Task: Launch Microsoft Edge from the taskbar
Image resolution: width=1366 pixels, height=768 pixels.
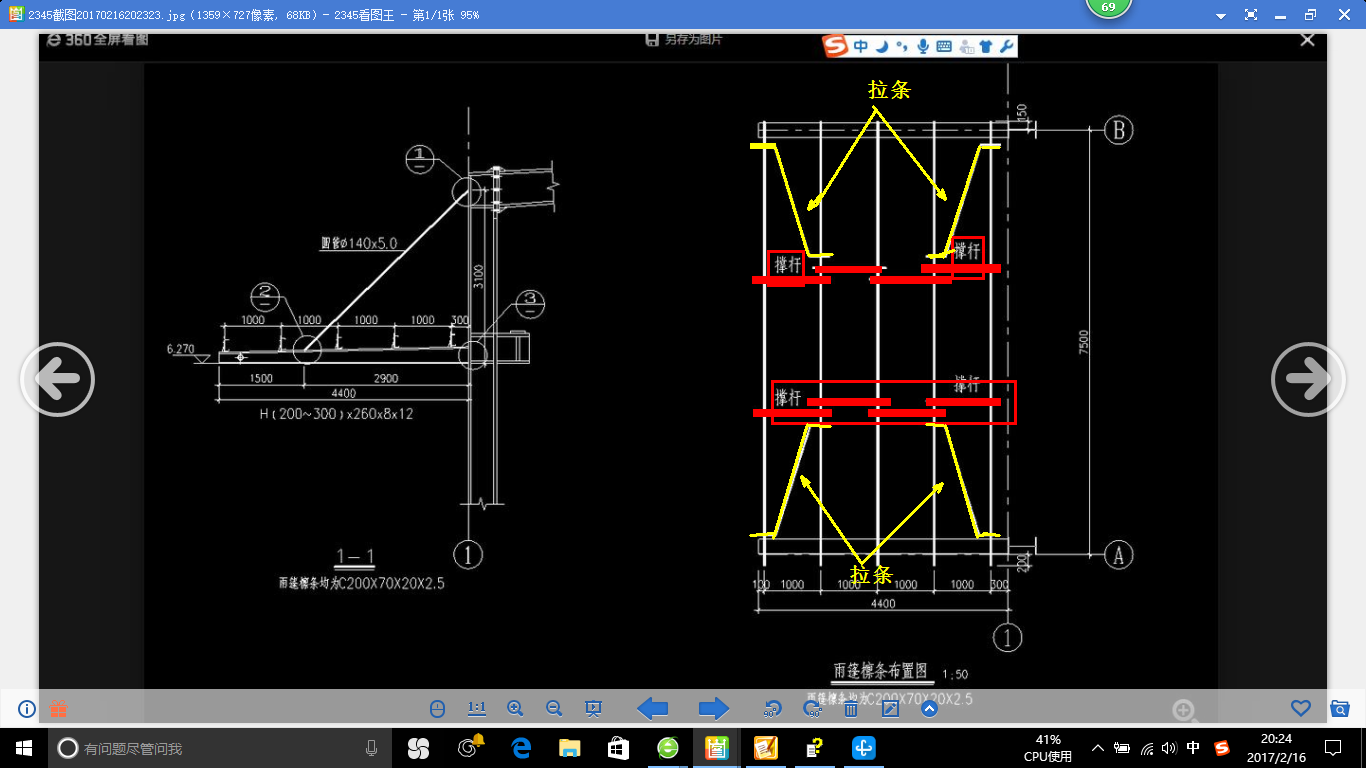Action: (x=521, y=748)
